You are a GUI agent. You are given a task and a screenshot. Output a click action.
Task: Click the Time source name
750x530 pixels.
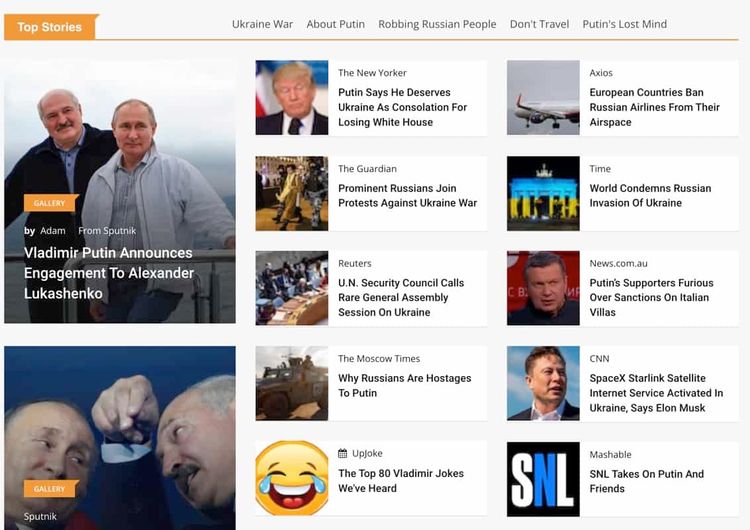600,168
